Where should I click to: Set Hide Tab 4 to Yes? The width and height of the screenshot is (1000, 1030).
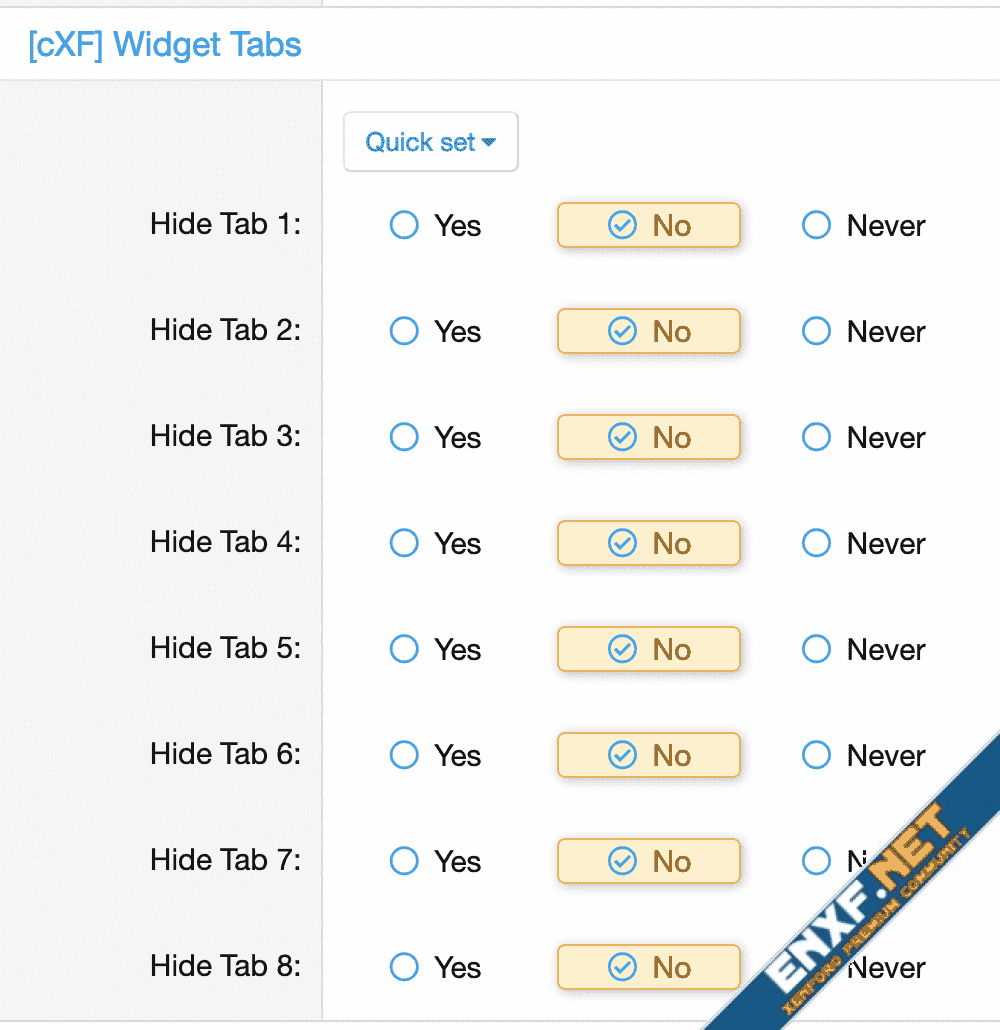[x=404, y=544]
